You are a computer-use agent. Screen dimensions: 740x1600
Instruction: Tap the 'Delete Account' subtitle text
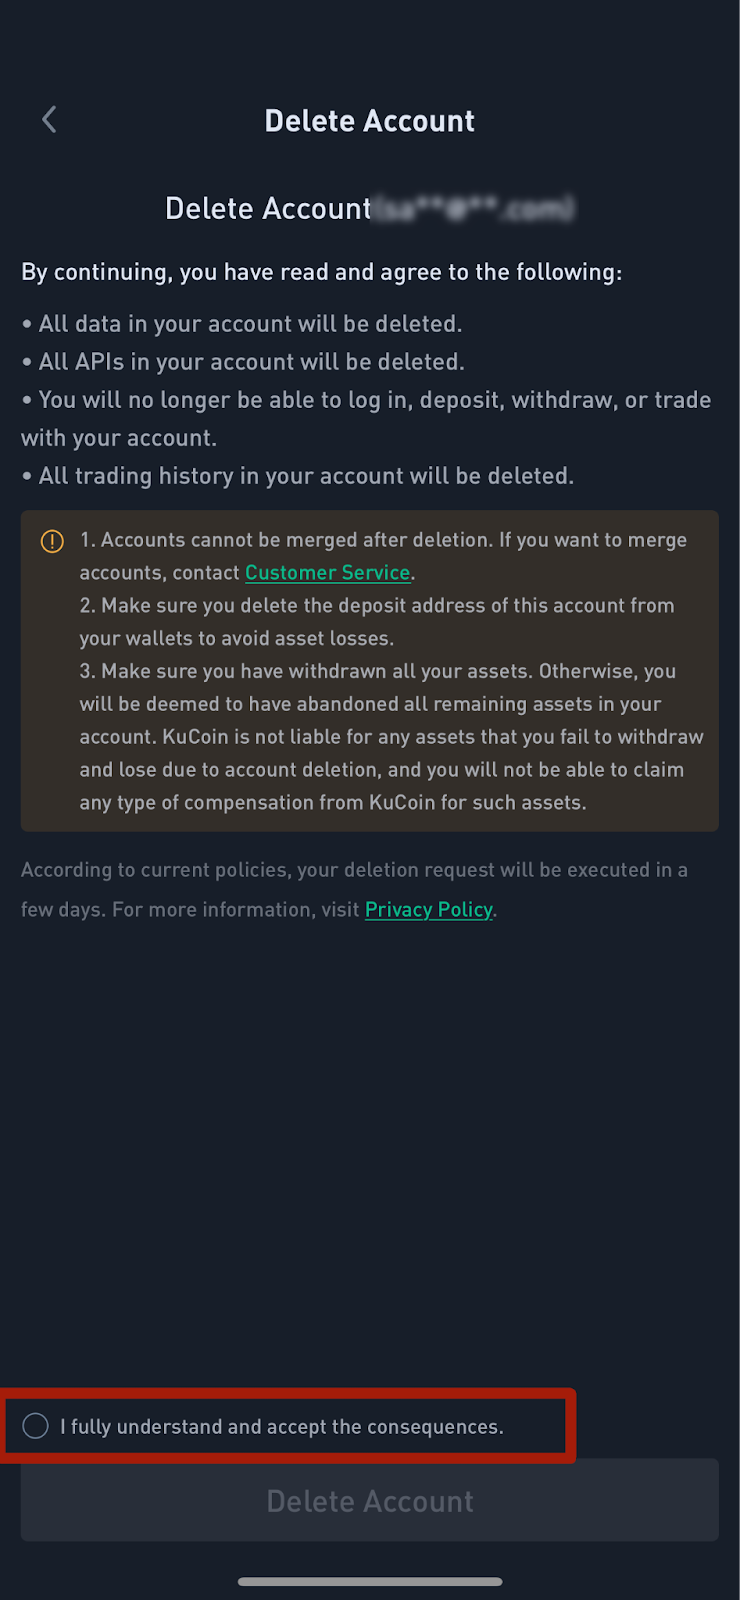(x=268, y=208)
